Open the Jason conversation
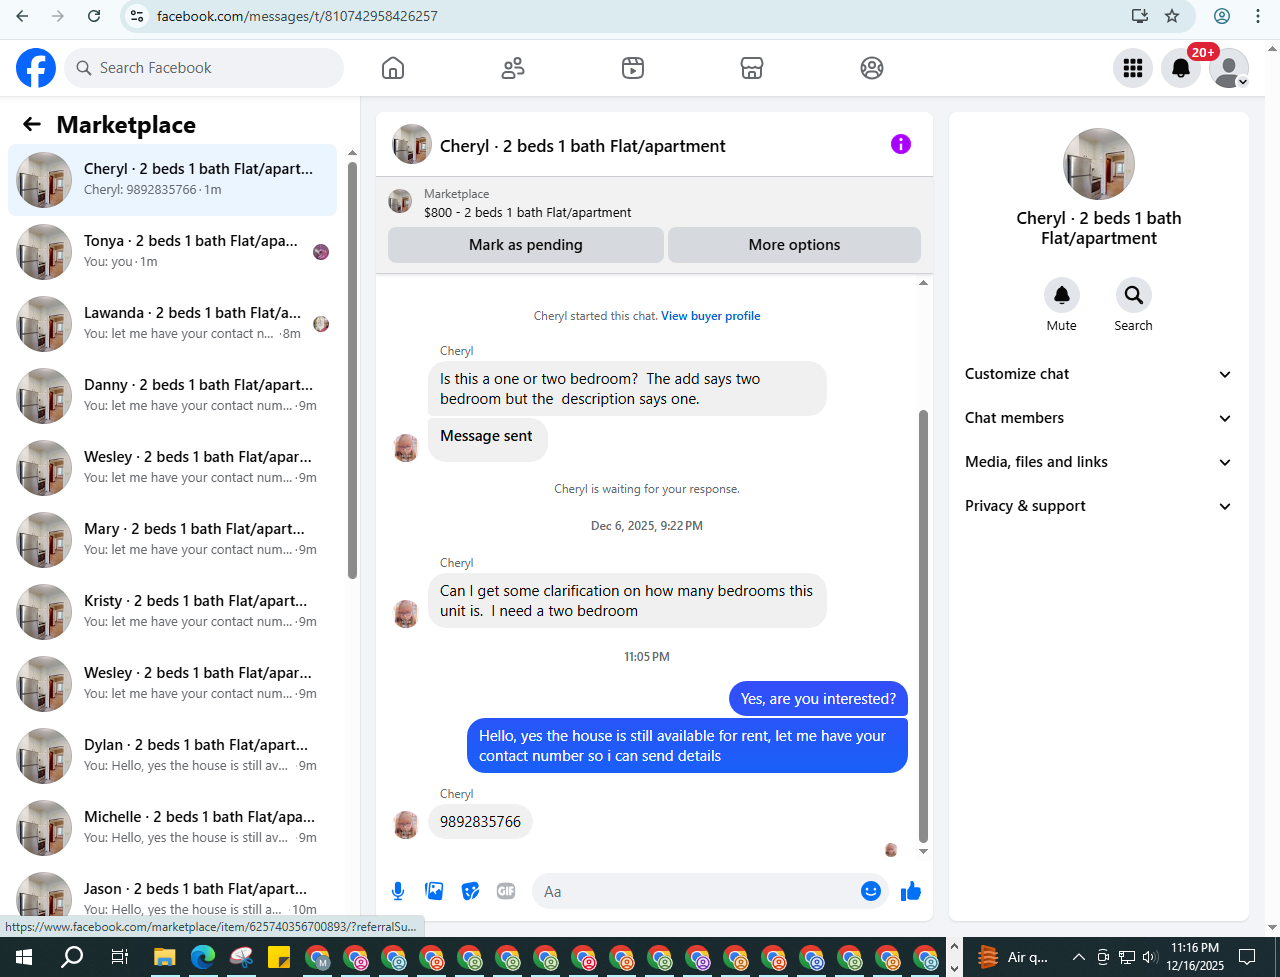 click(x=172, y=896)
